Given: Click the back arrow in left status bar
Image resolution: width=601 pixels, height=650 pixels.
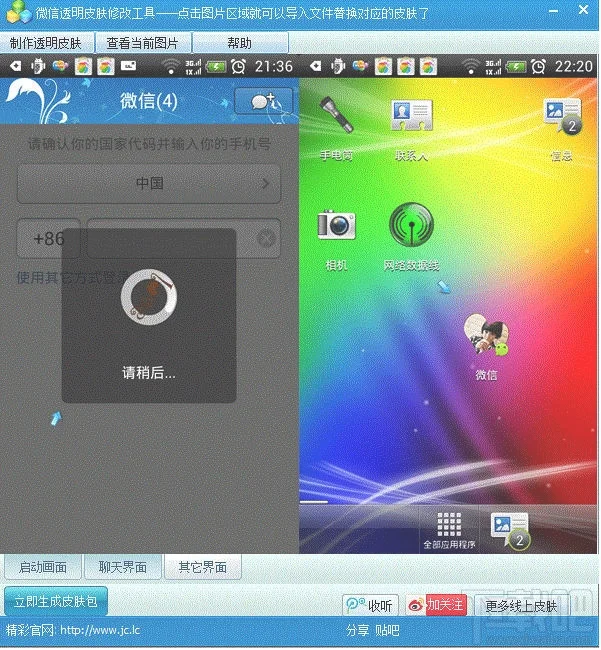Looking at the screenshot, I should 15,66.
